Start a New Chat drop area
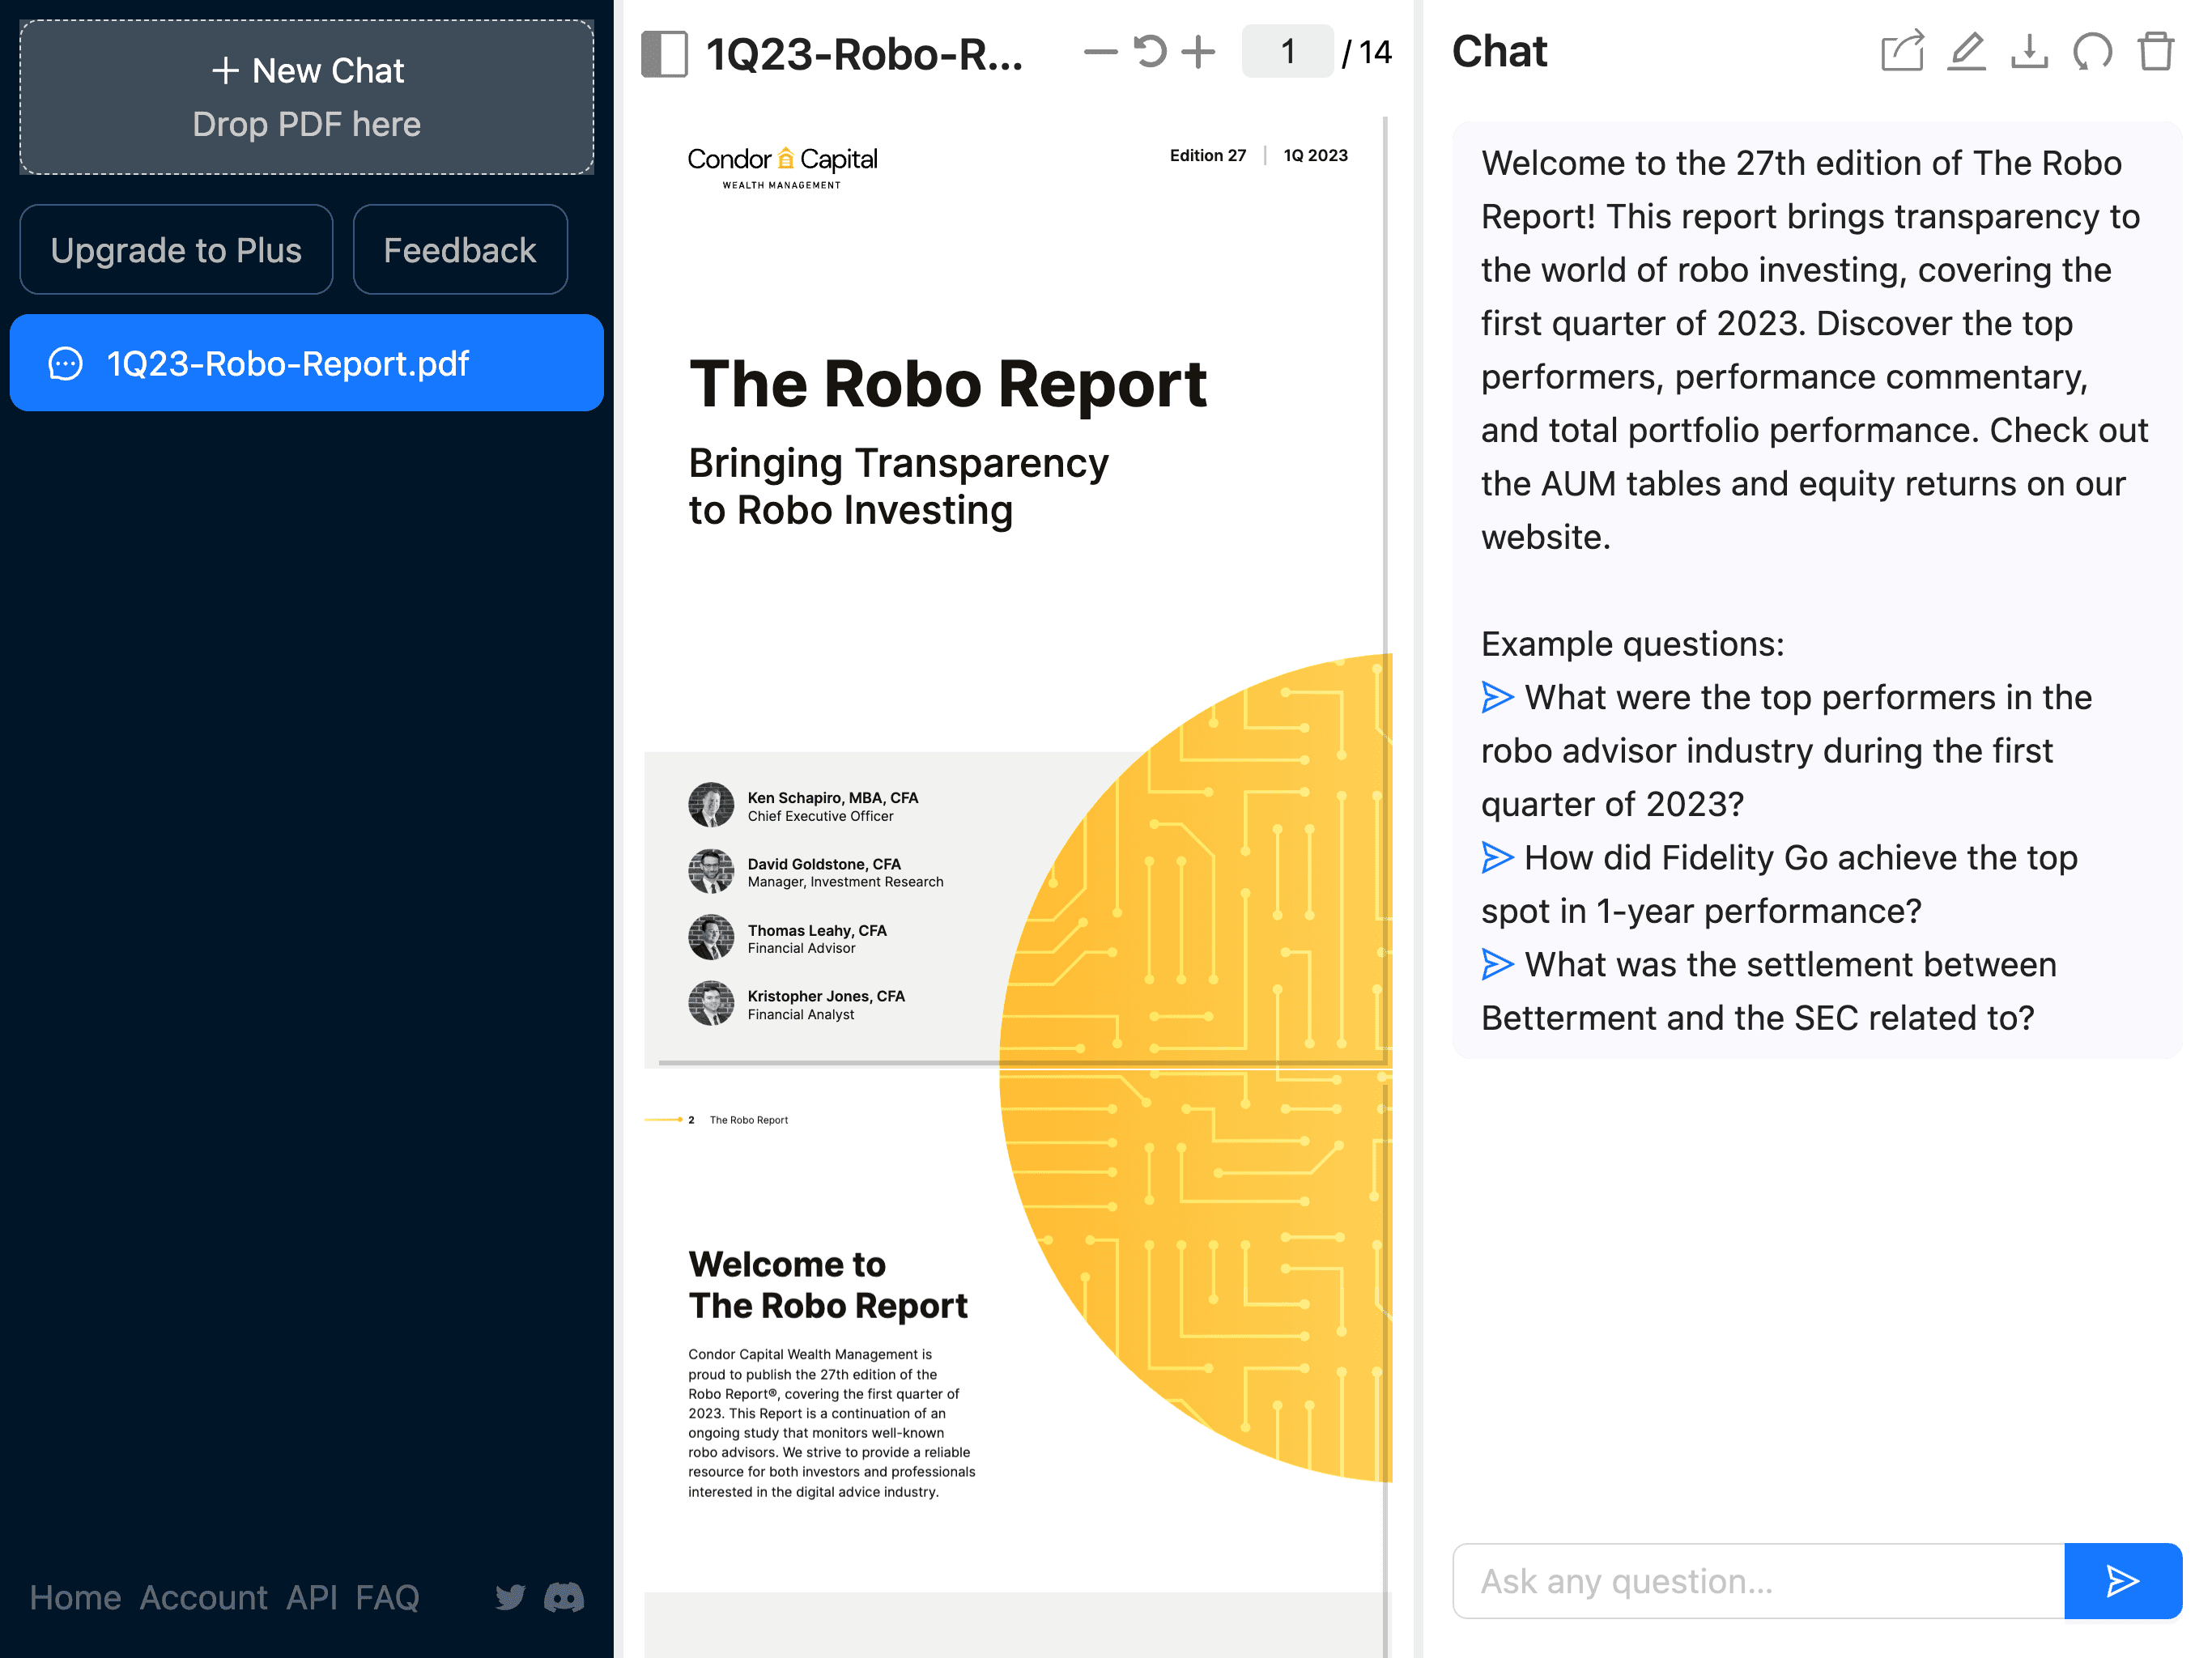Viewport: 2212px width, 1658px height. [307, 97]
